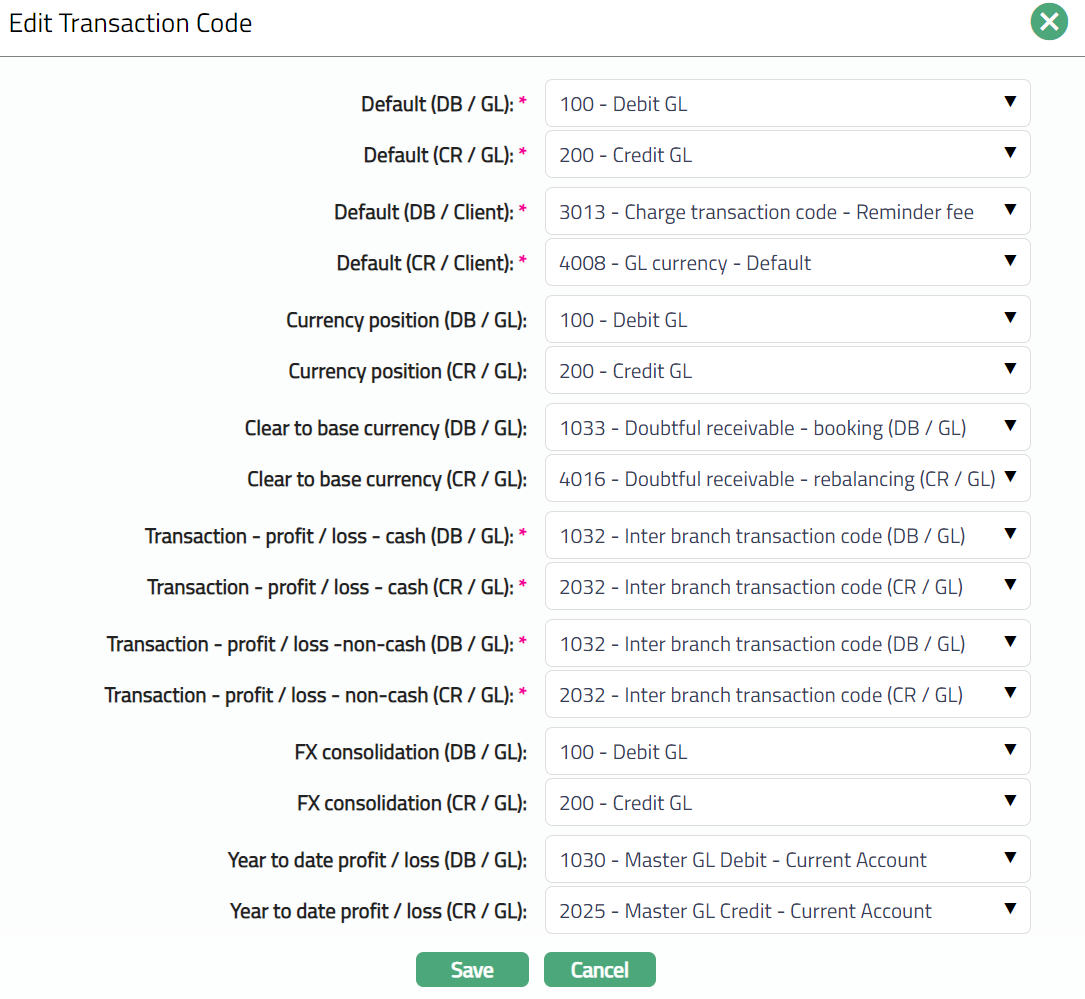Open Year to date profit / loss (DB / GL) dropdown
This screenshot has height=999, width=1085.
pyautogui.click(x=787, y=860)
